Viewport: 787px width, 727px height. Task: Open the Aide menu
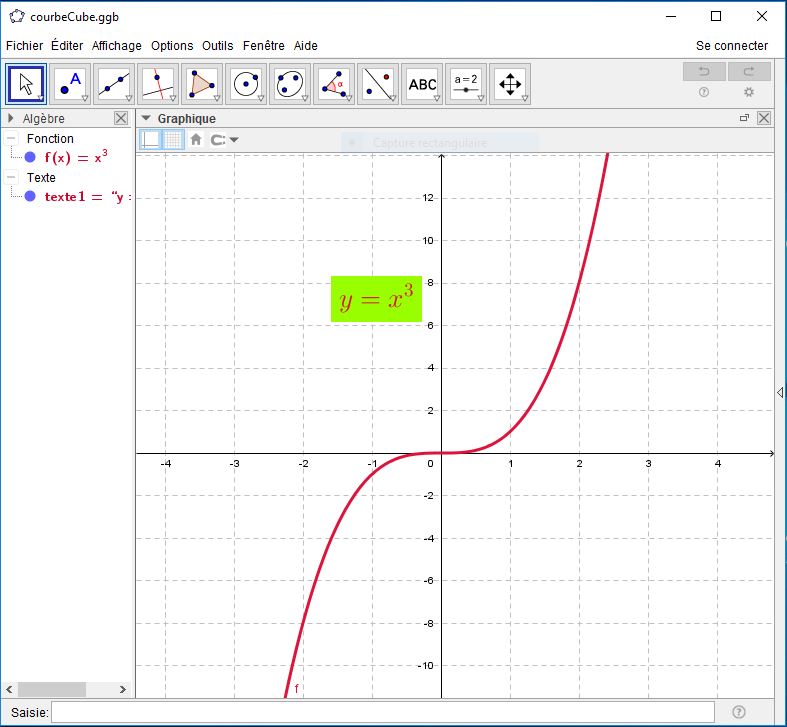point(306,46)
